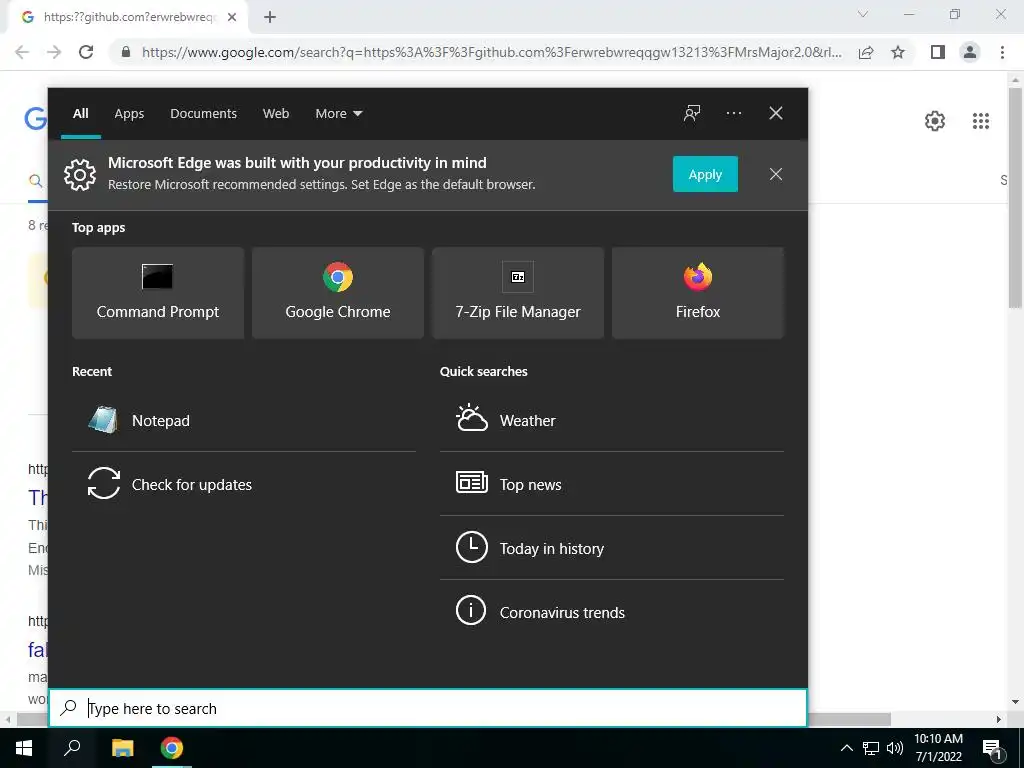Image resolution: width=1024 pixels, height=768 pixels.
Task: Open a new Chrome tab
Action: click(270, 18)
